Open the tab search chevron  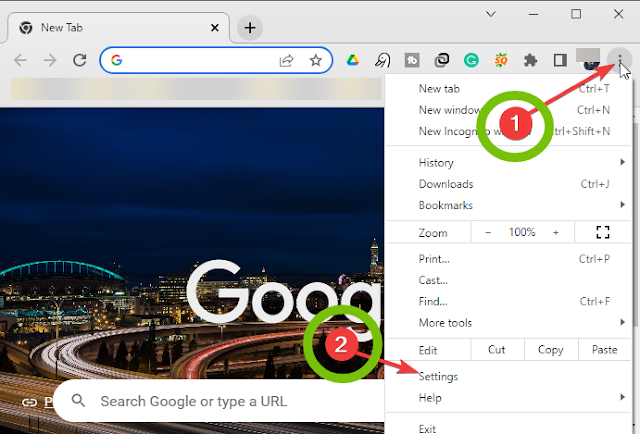point(491,14)
